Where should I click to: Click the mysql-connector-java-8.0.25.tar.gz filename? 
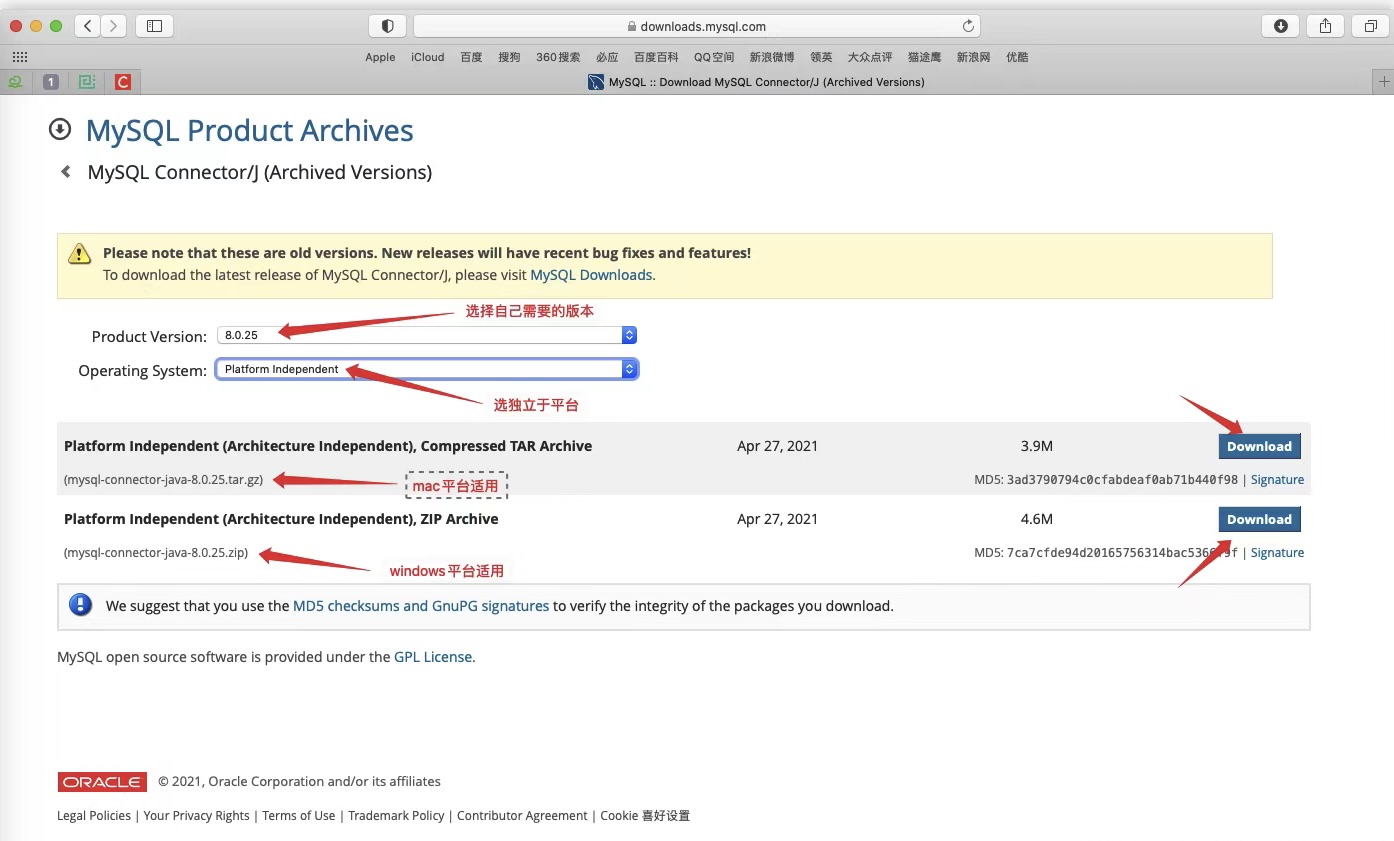click(163, 480)
